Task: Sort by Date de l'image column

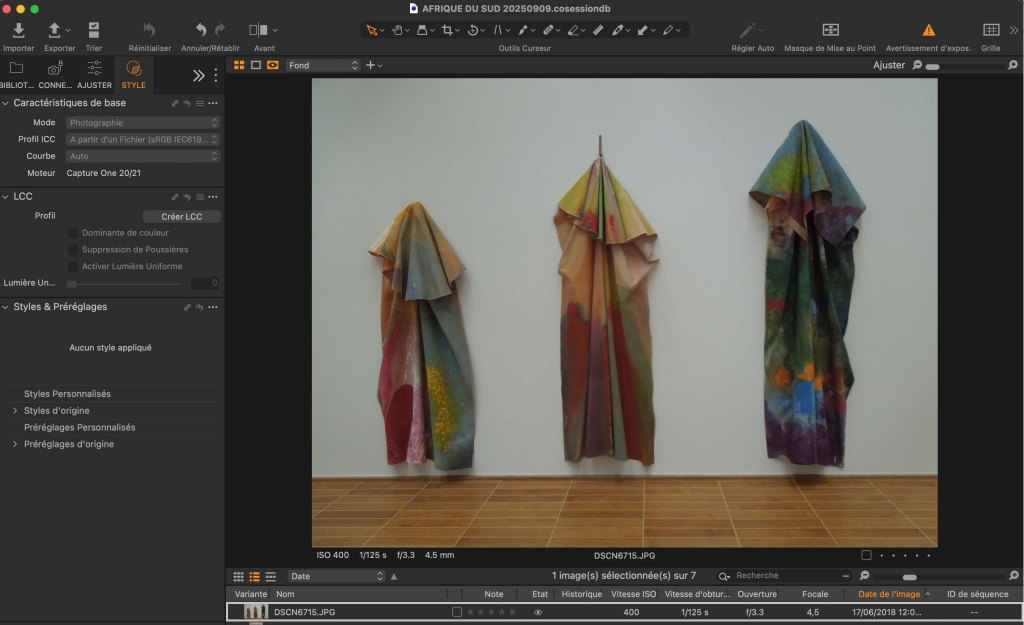Action: pyautogui.click(x=889, y=594)
